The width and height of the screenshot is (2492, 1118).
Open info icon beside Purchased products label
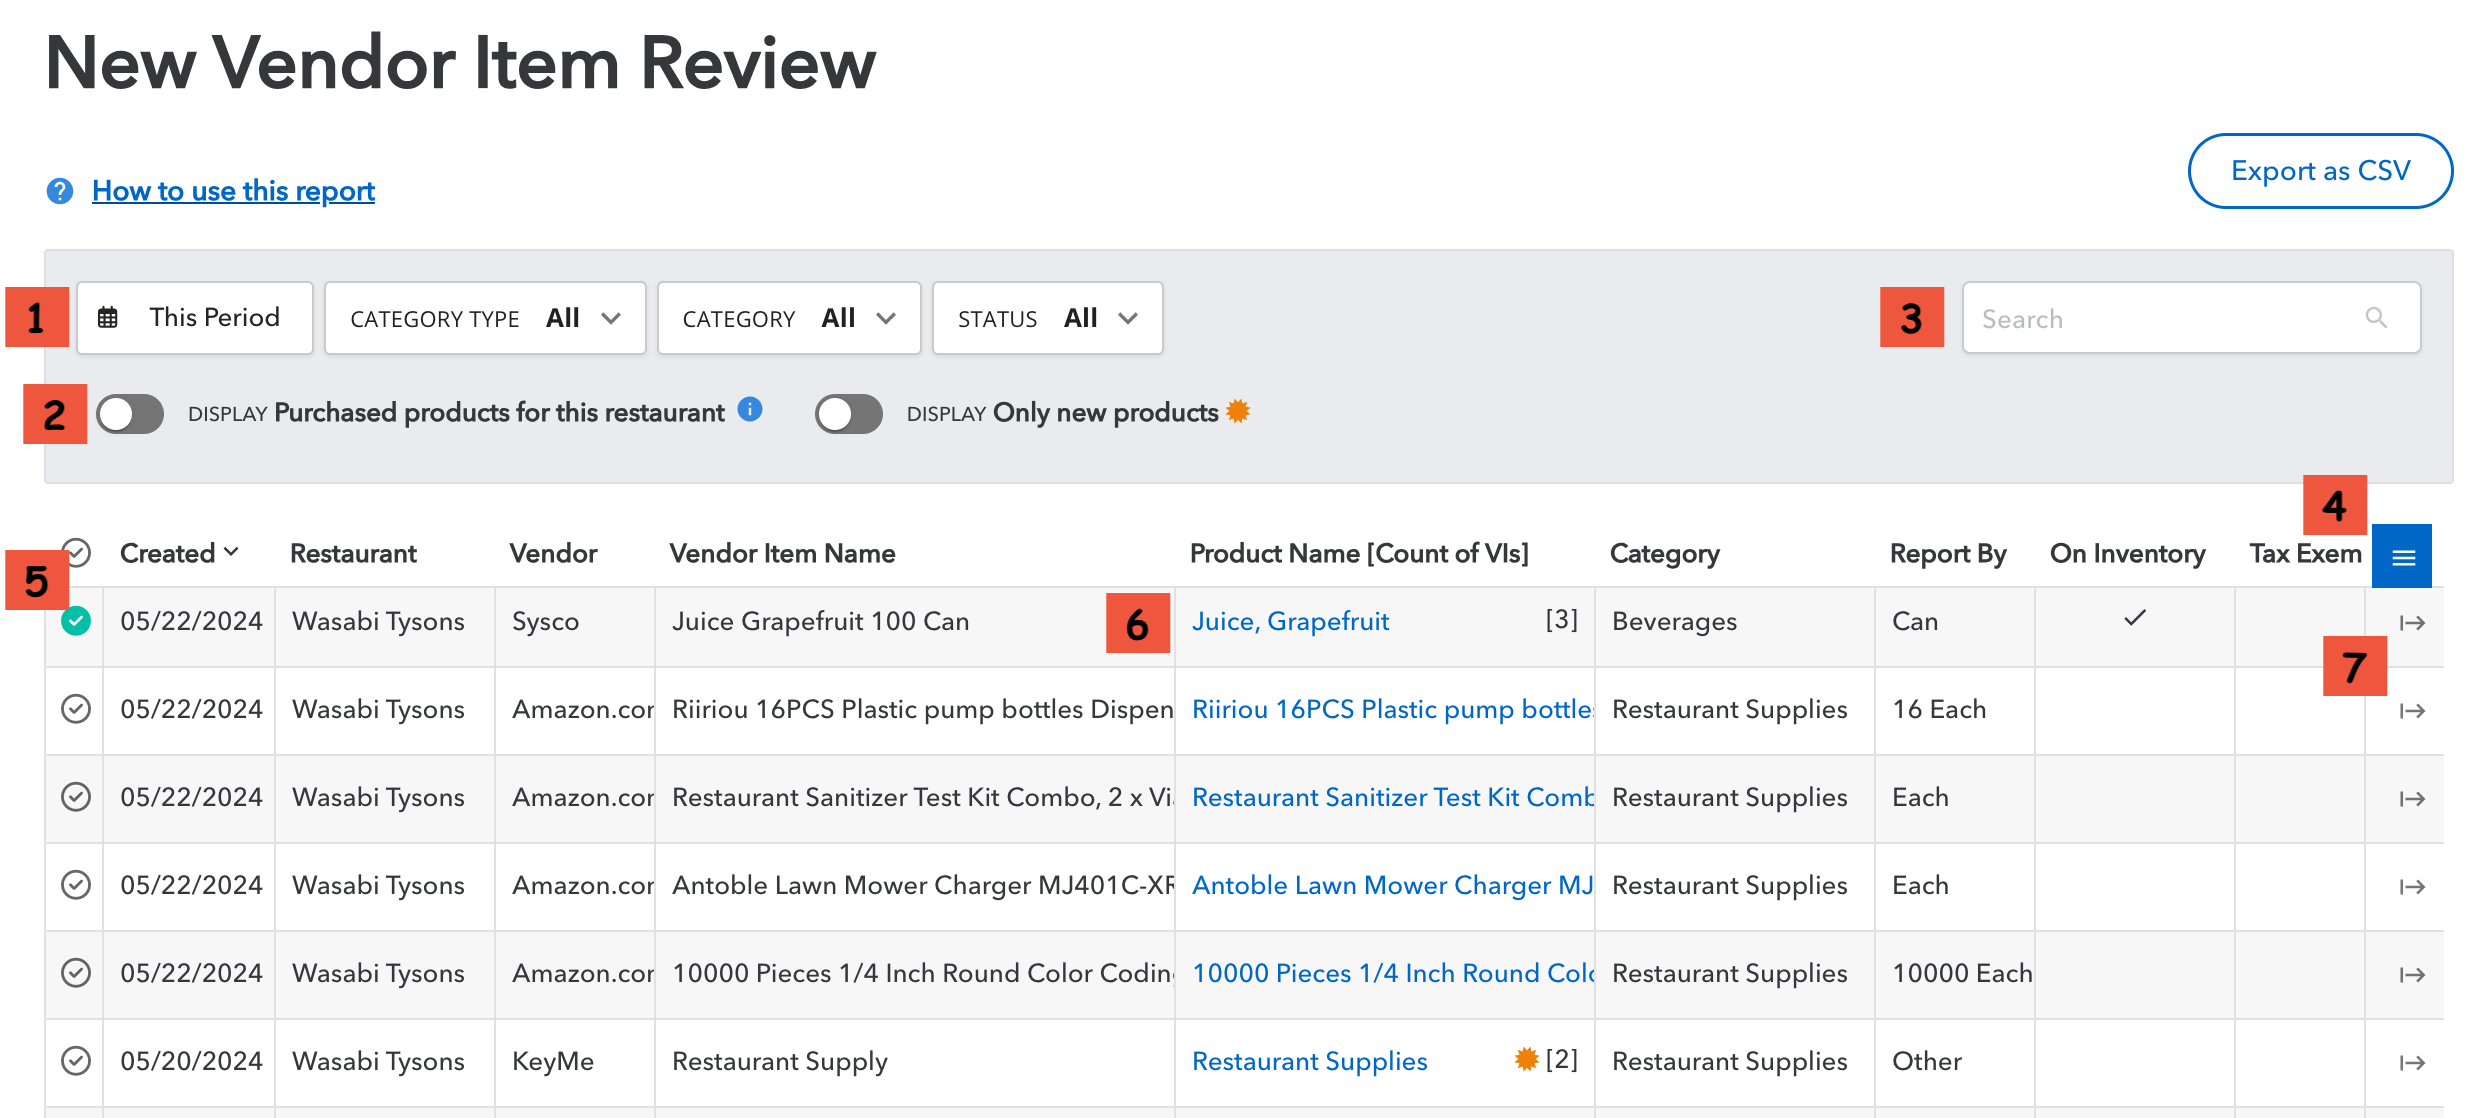coord(750,409)
